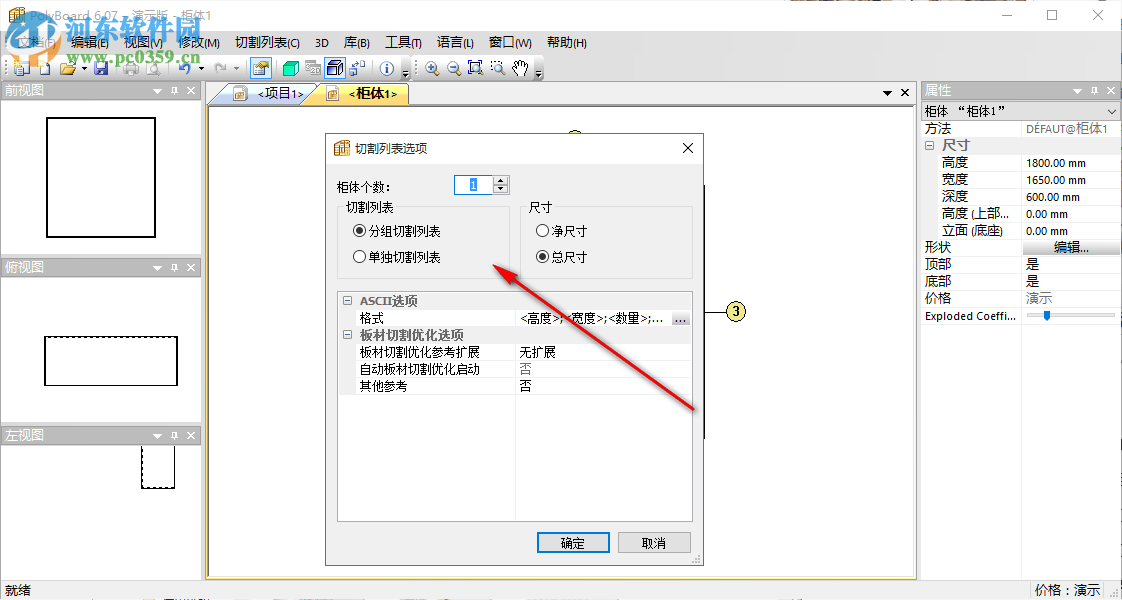1122x600 pixels.
Task: Click the 确定 button
Action: click(x=573, y=542)
